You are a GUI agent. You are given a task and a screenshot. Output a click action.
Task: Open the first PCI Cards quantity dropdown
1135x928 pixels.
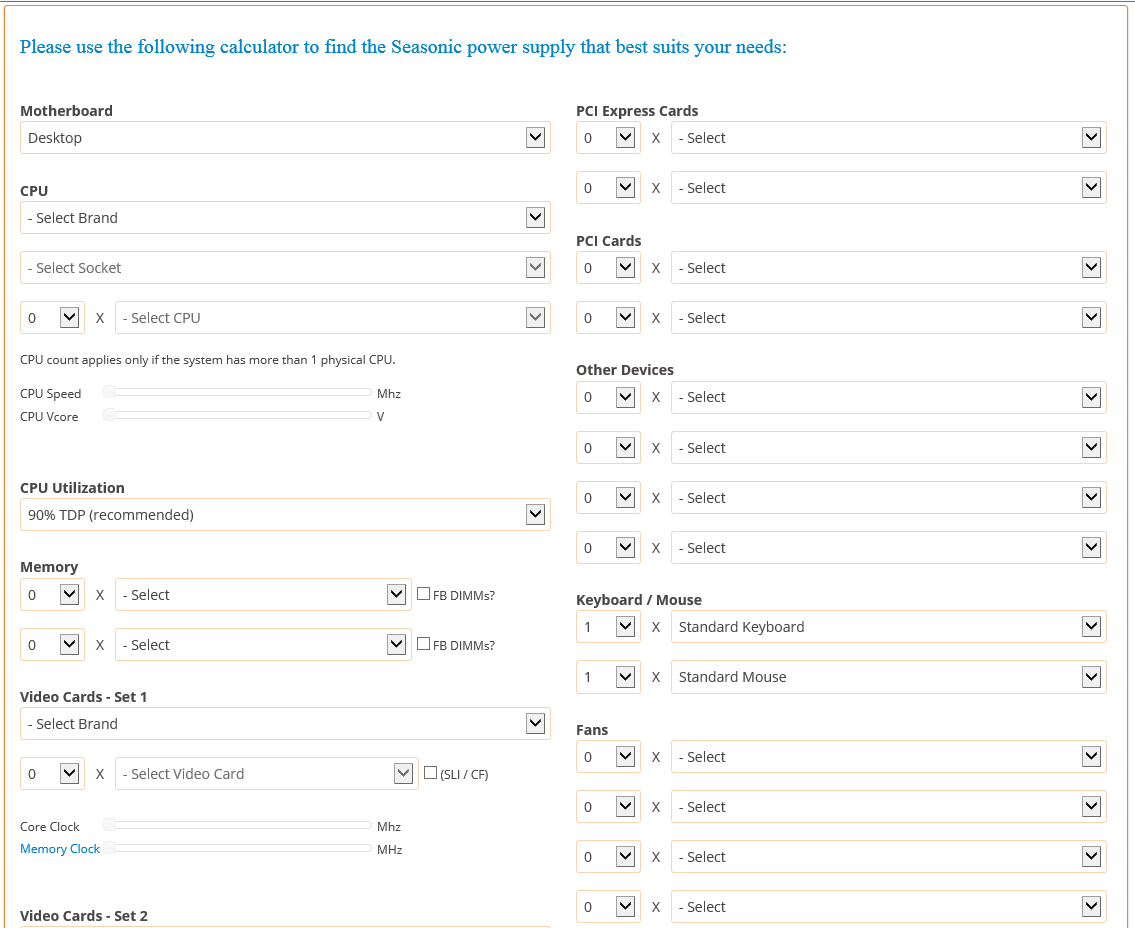[608, 268]
